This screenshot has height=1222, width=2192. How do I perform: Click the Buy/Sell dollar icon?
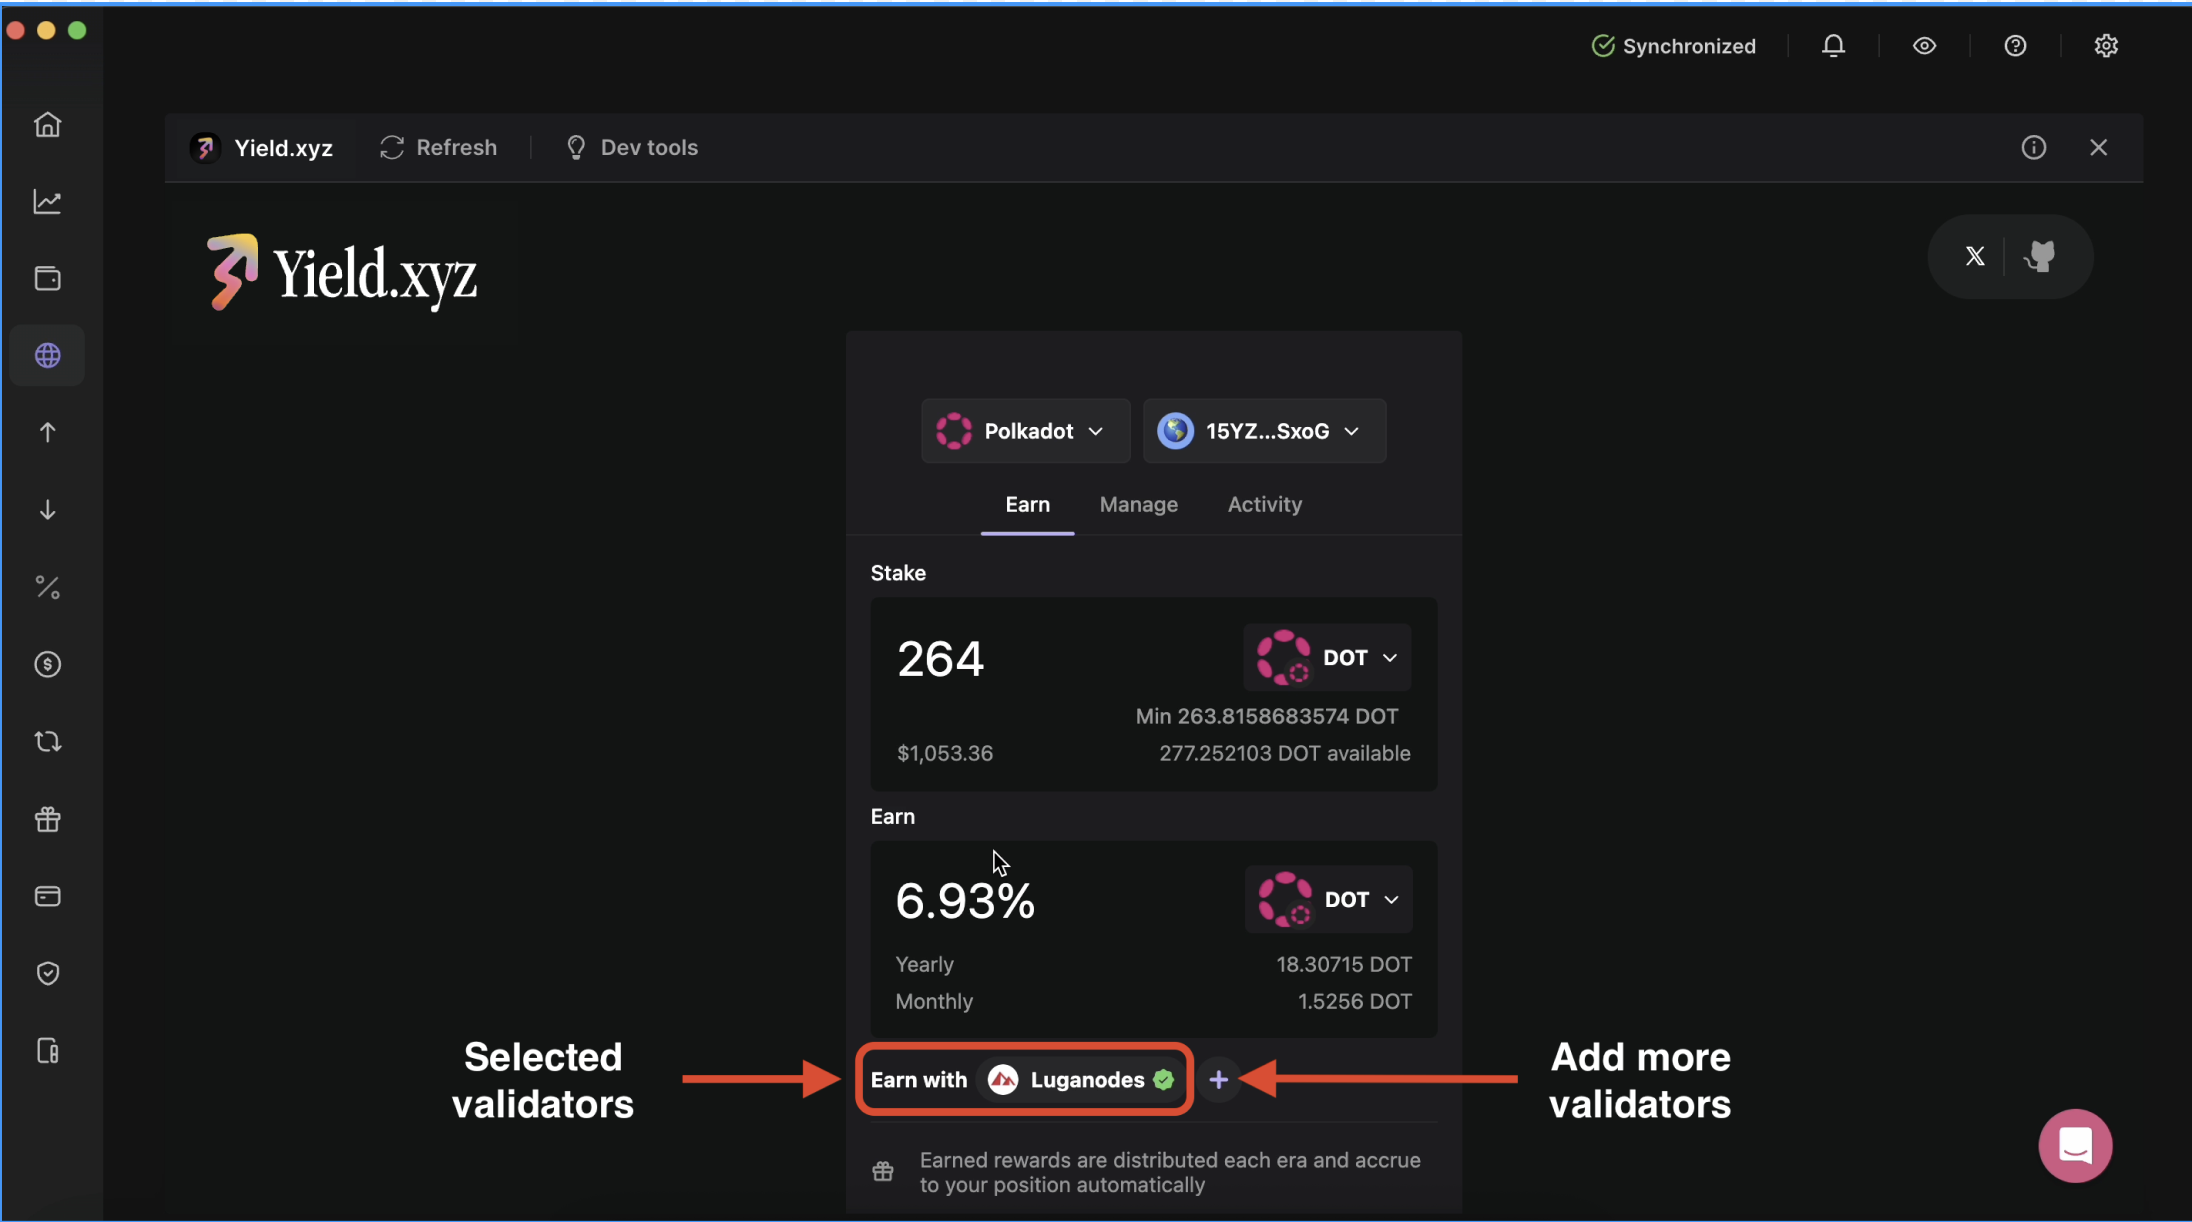tap(47, 665)
